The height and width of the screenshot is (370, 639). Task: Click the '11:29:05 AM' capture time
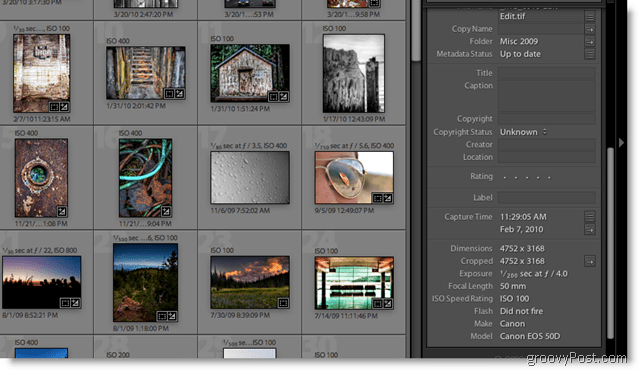pyautogui.click(x=523, y=217)
